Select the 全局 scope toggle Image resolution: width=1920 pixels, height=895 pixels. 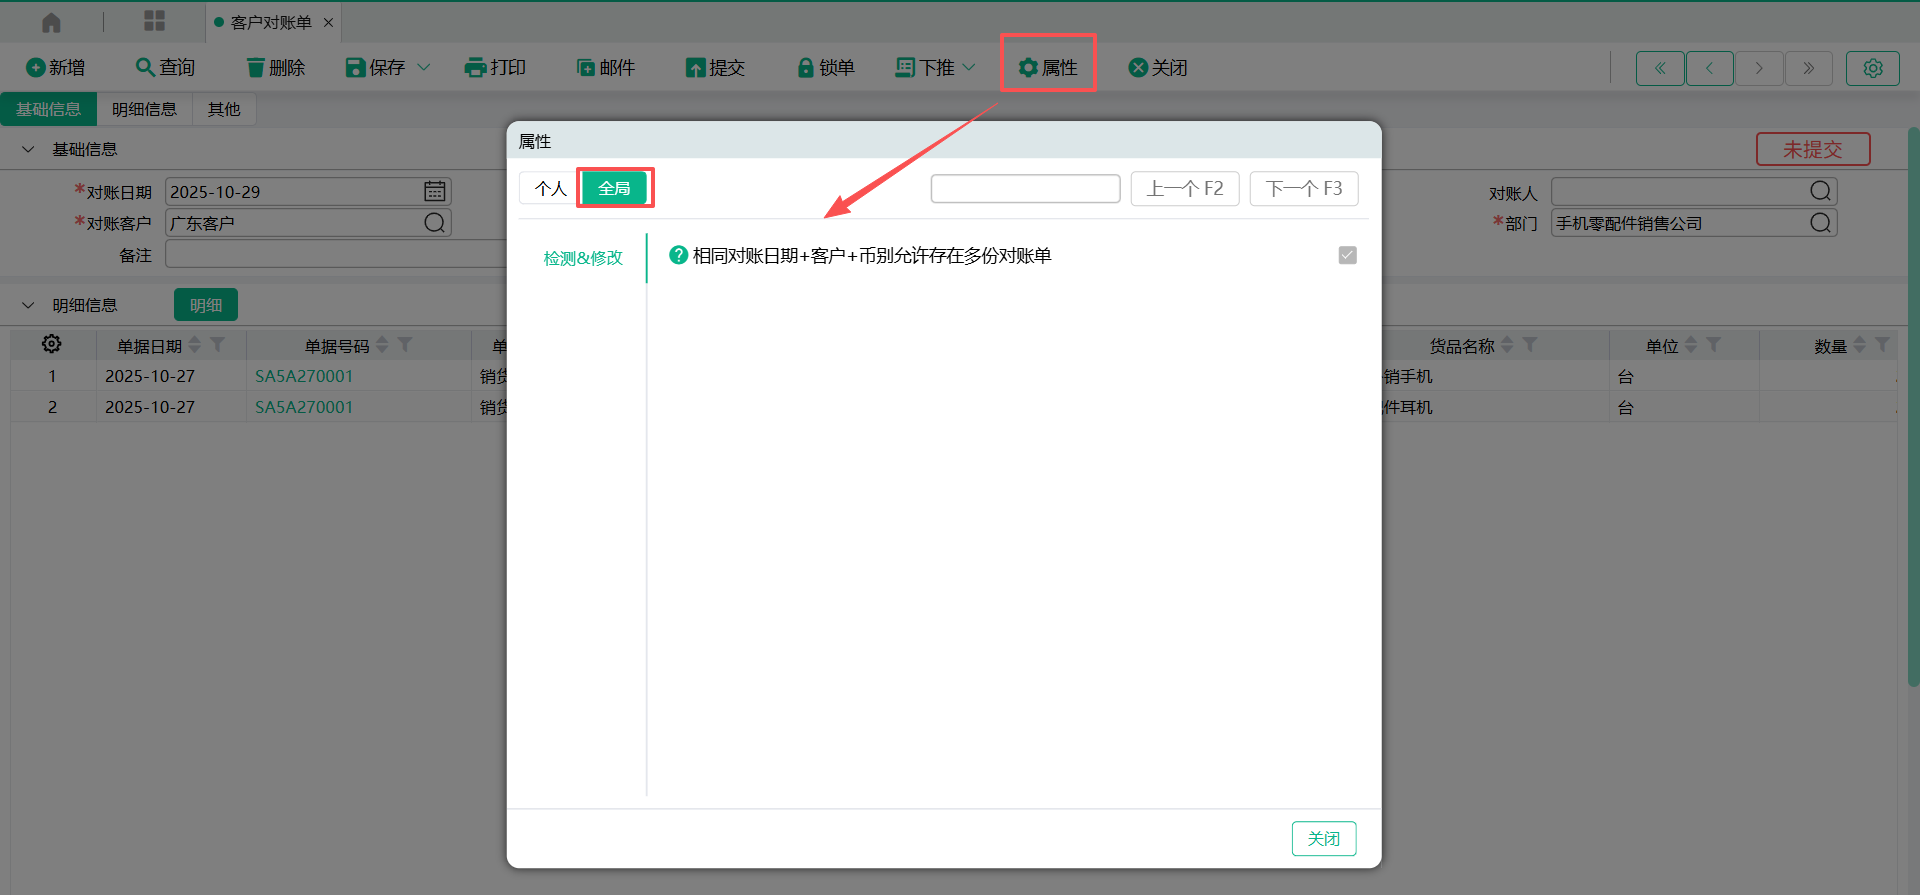pyautogui.click(x=614, y=188)
